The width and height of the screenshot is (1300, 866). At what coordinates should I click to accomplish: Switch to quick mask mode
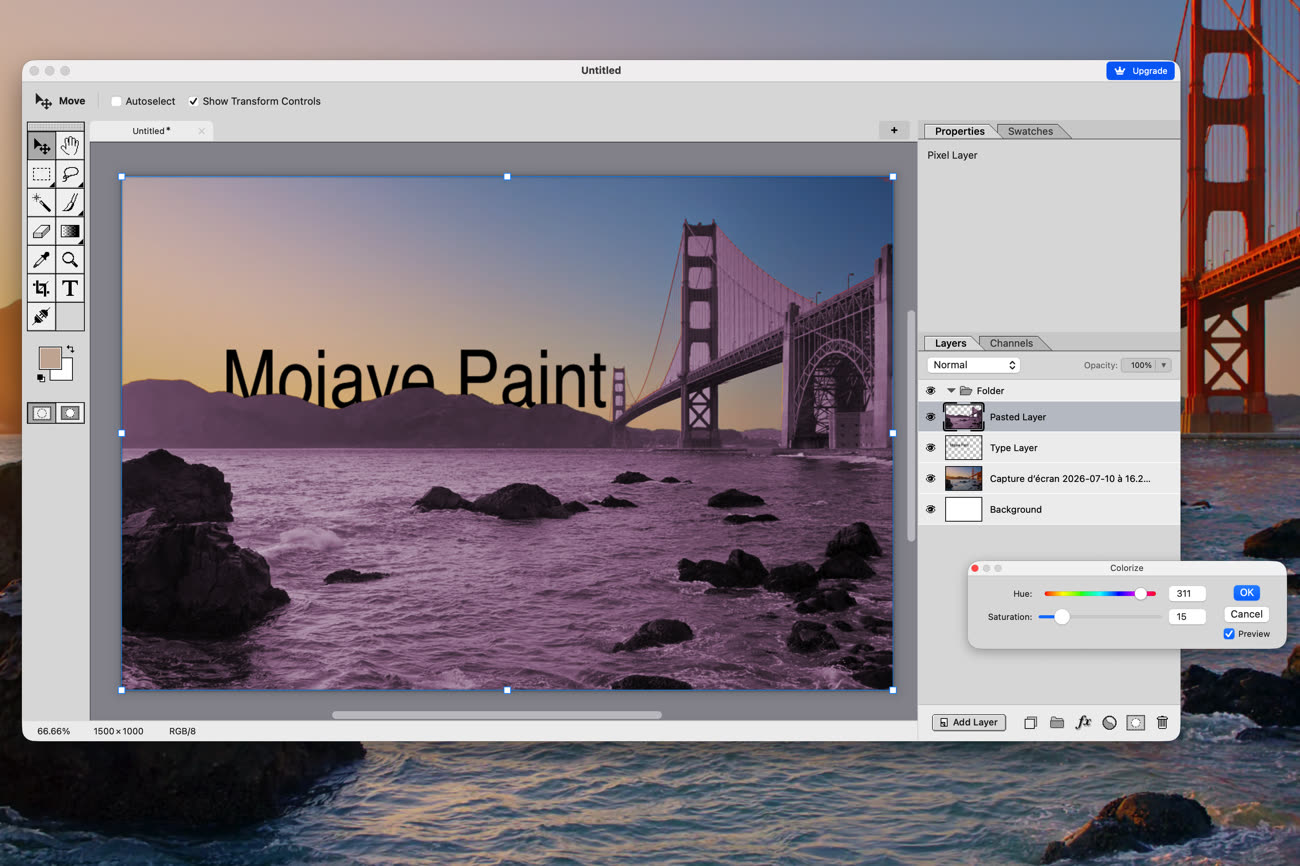pos(70,413)
